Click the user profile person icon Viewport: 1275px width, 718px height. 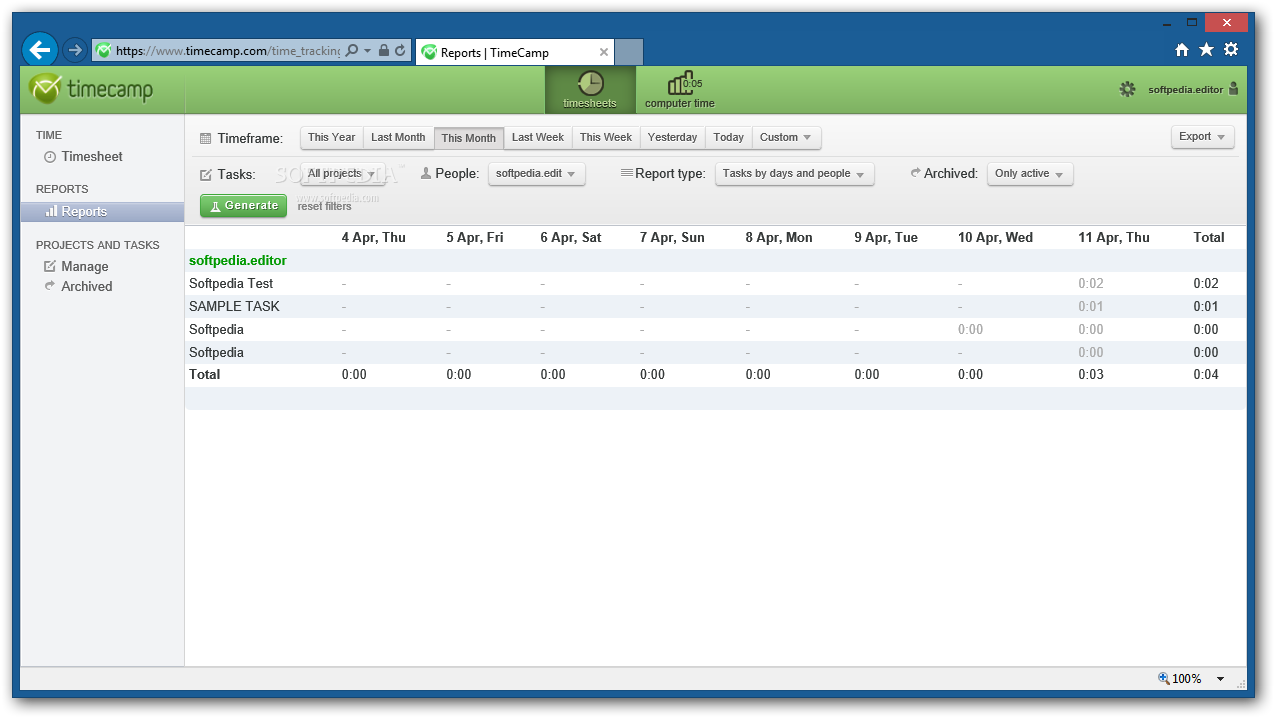pyautogui.click(x=1234, y=89)
